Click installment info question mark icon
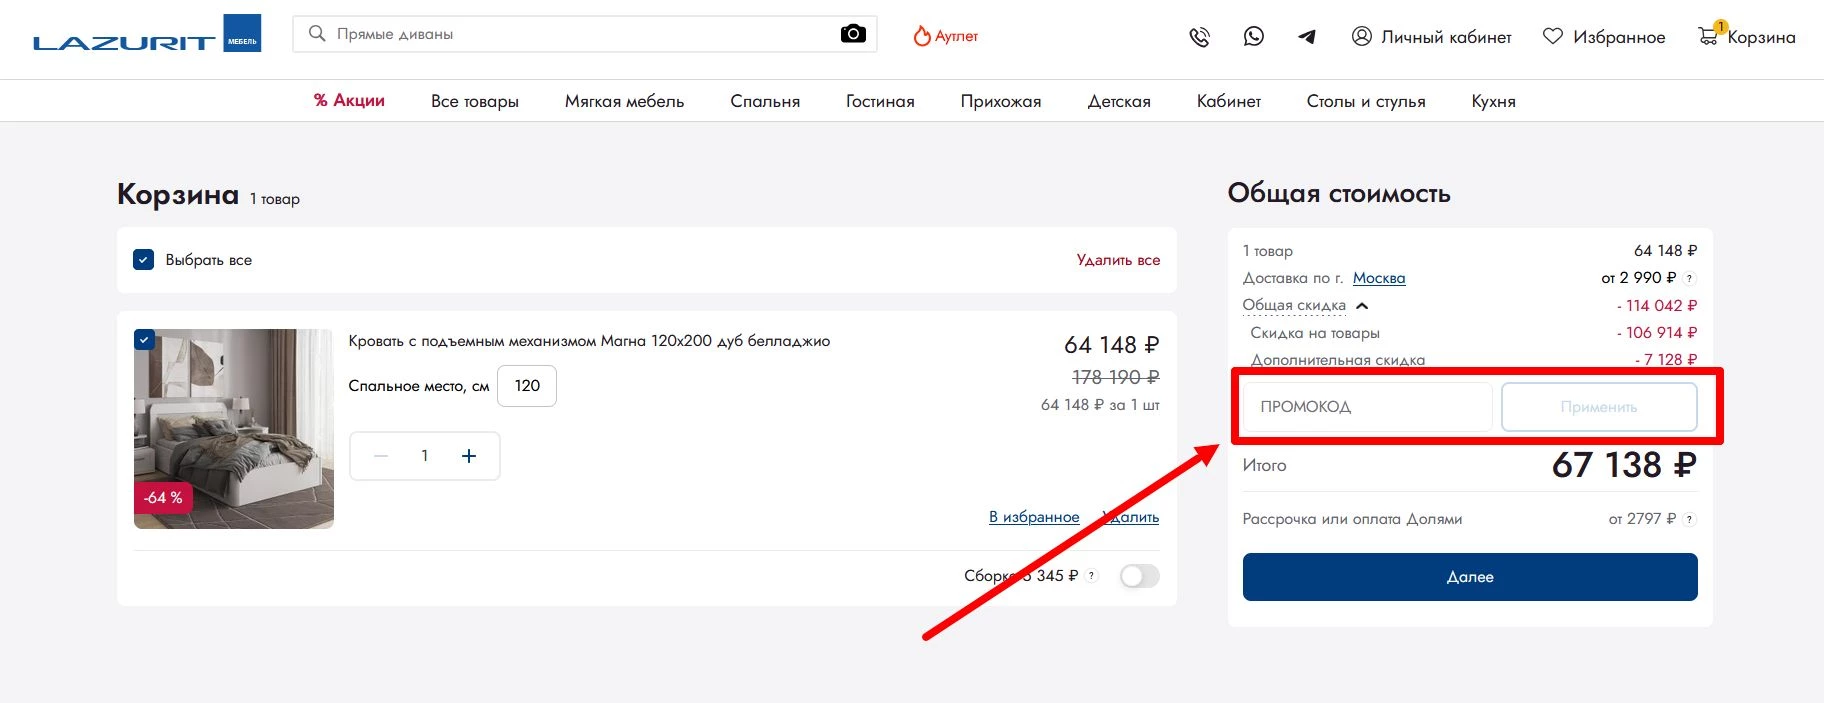1824x703 pixels. click(1689, 519)
